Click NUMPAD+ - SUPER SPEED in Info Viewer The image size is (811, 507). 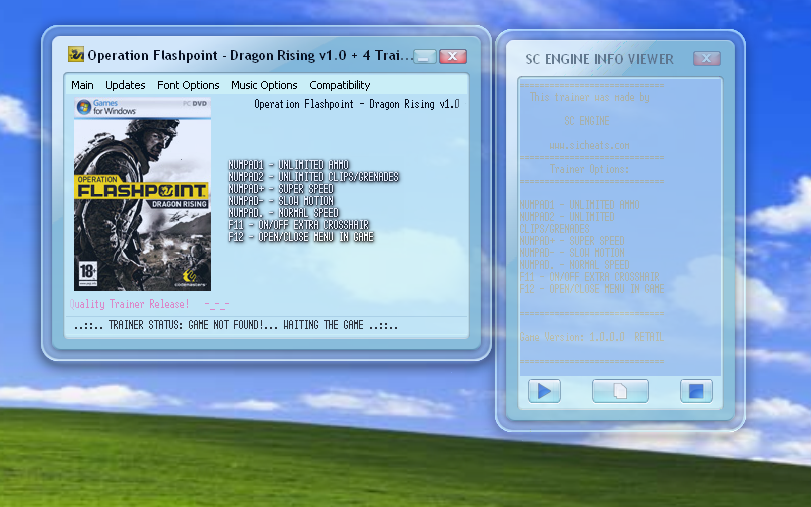click(x=572, y=241)
